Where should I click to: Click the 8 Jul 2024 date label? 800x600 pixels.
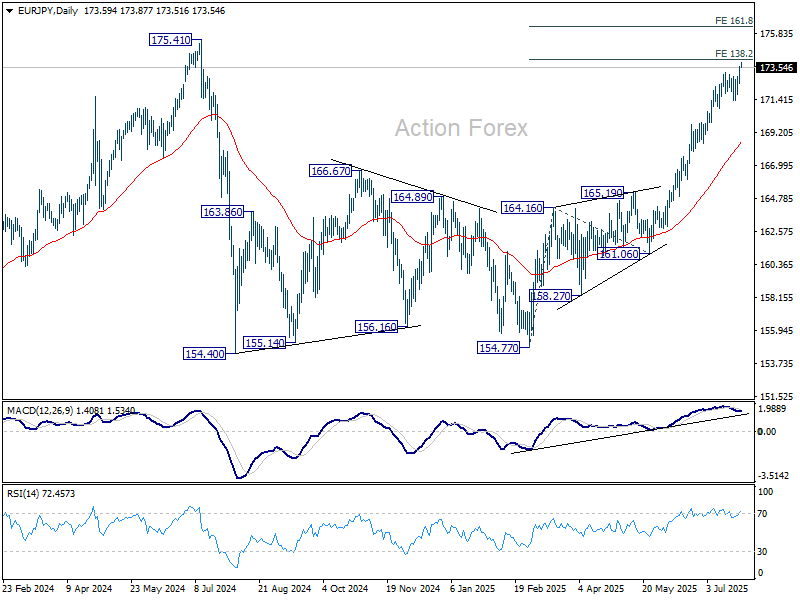215,588
